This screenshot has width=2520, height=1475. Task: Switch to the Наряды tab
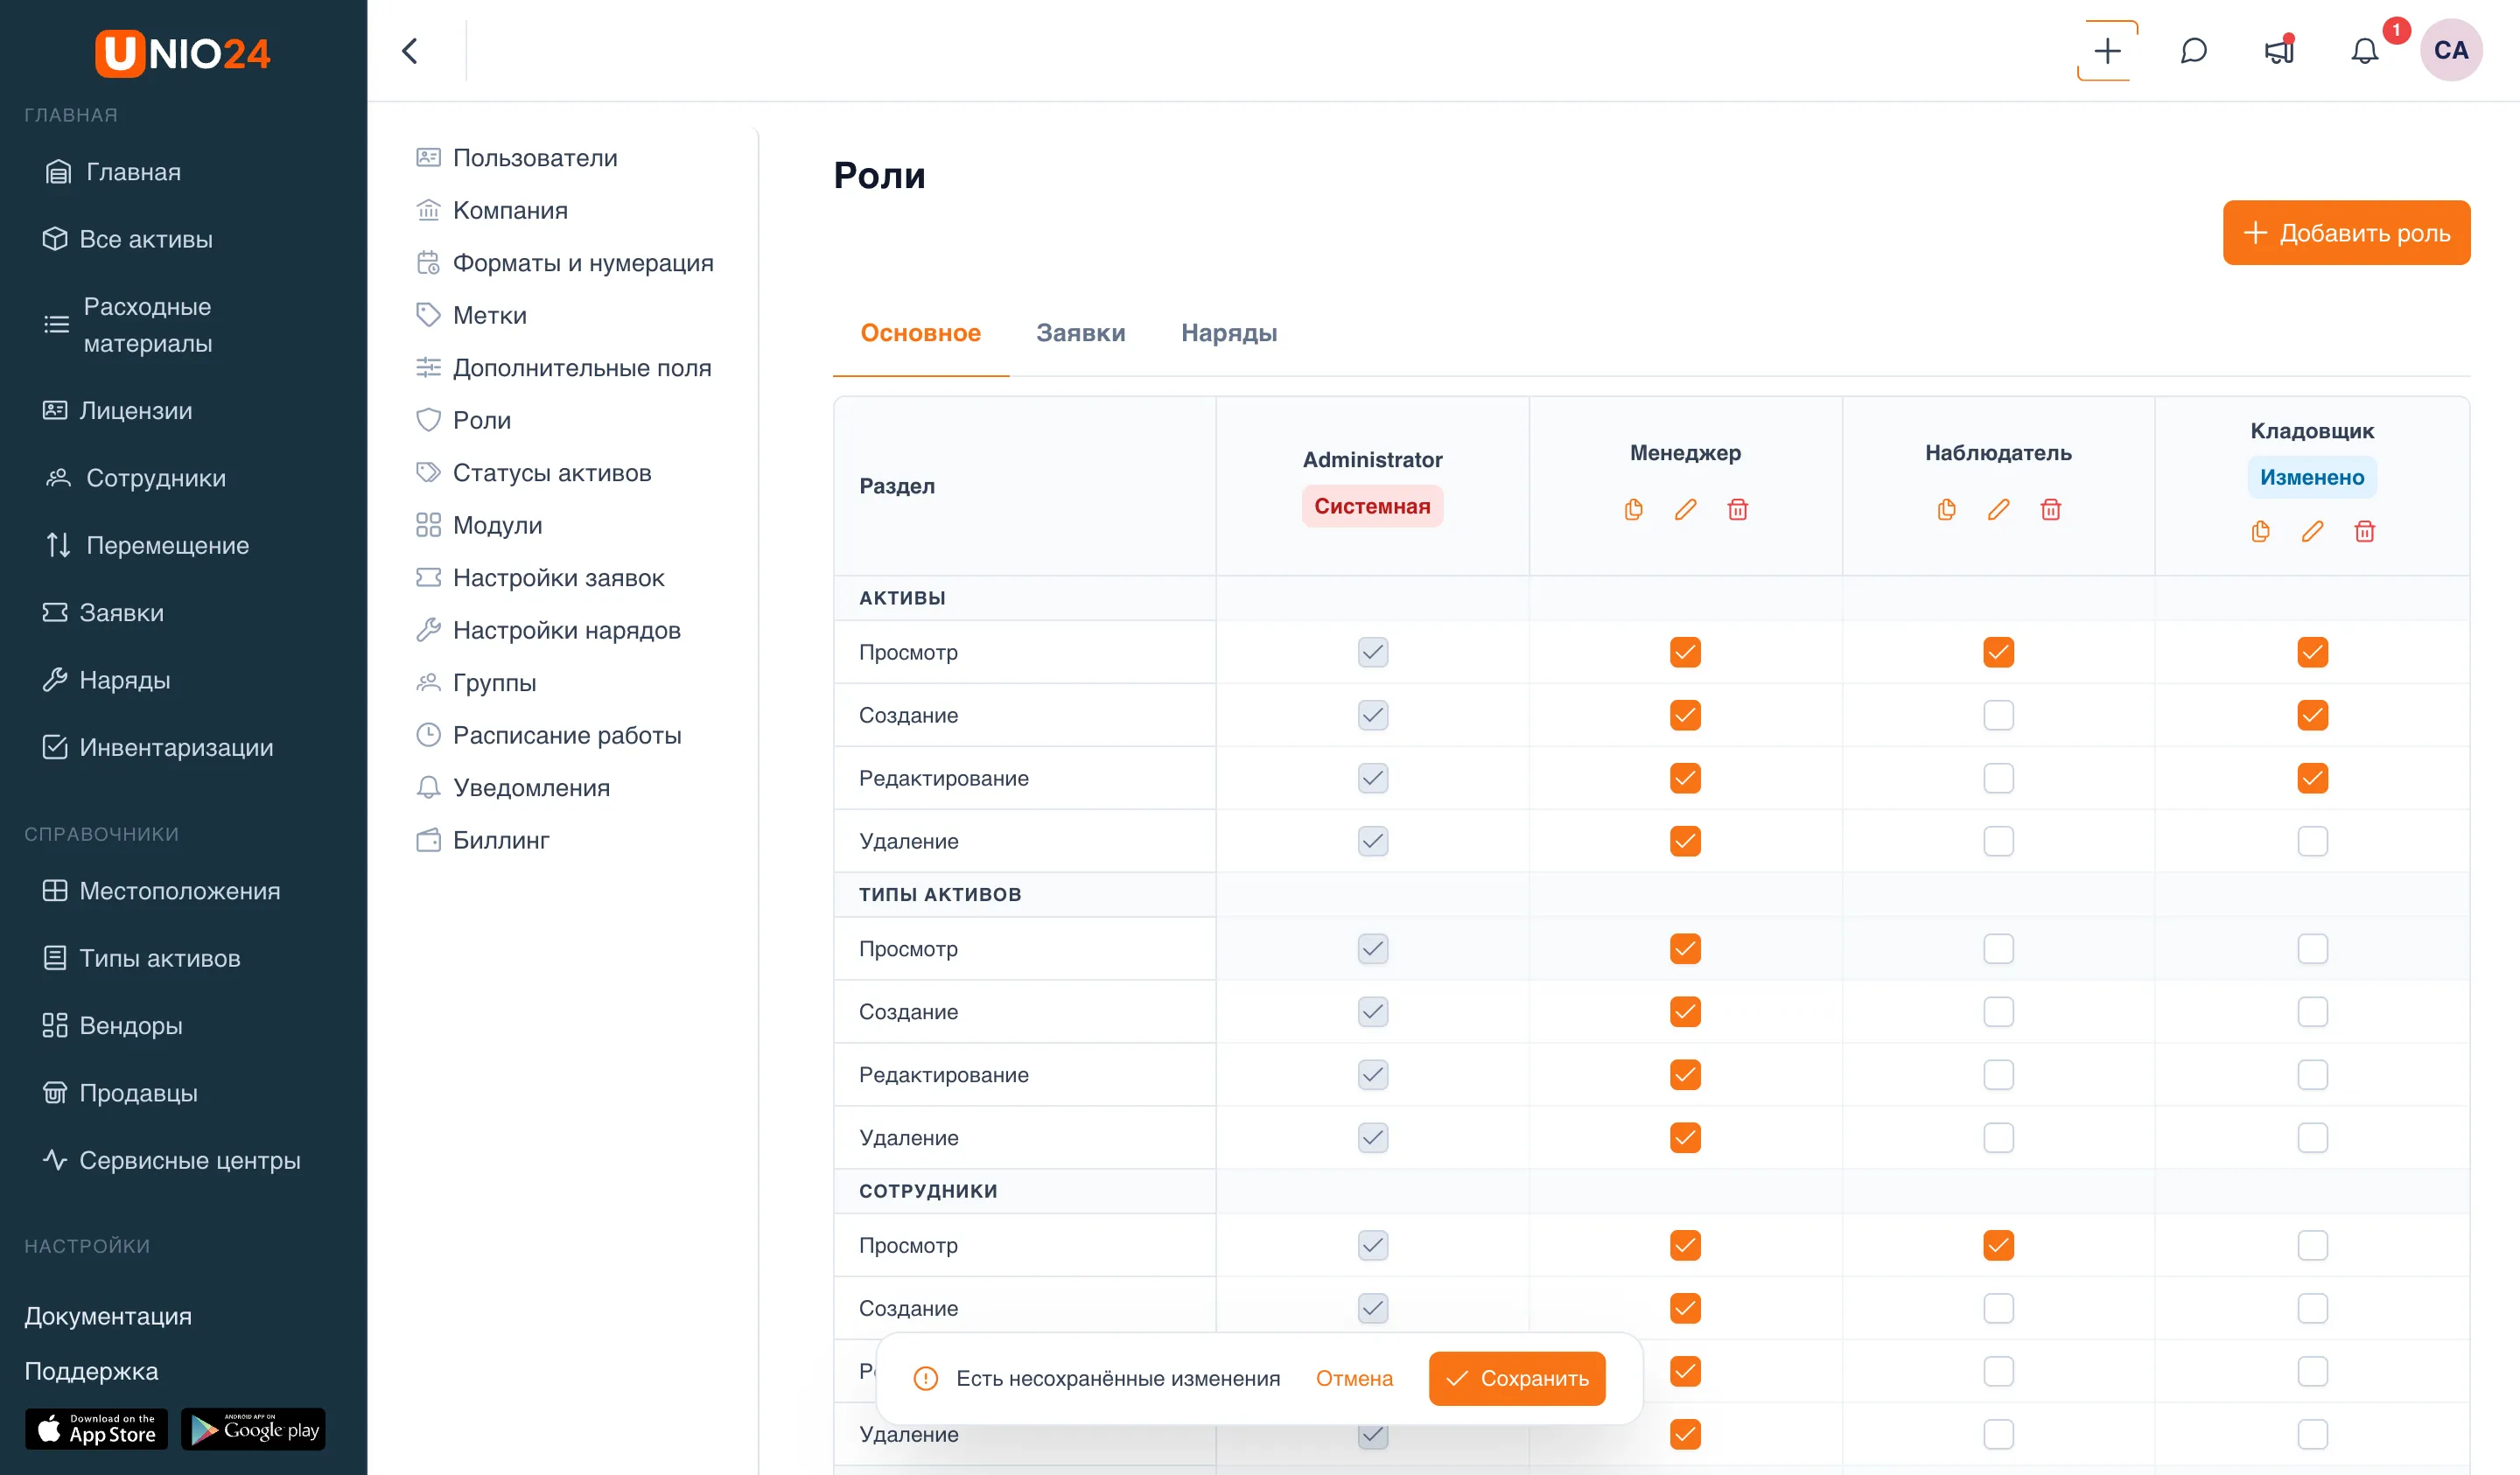pos(1229,333)
